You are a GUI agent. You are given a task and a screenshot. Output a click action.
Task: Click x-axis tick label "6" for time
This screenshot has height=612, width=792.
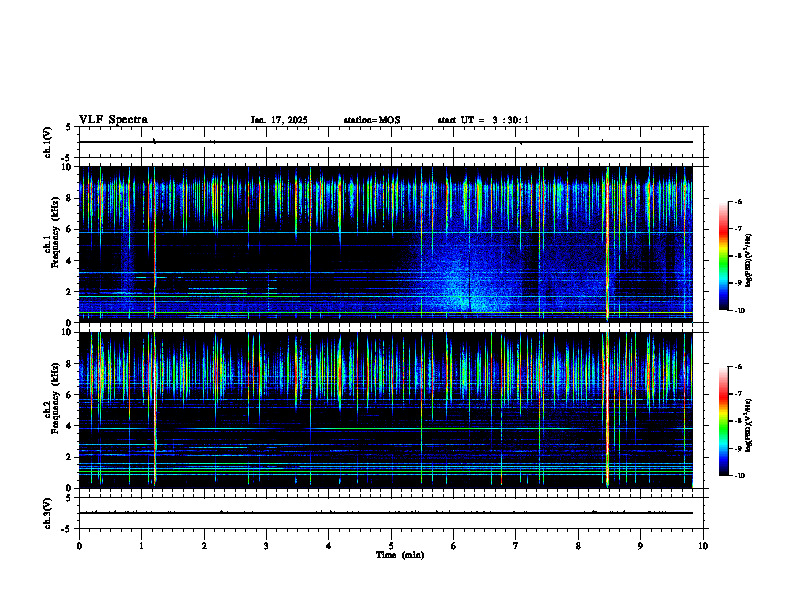(454, 546)
